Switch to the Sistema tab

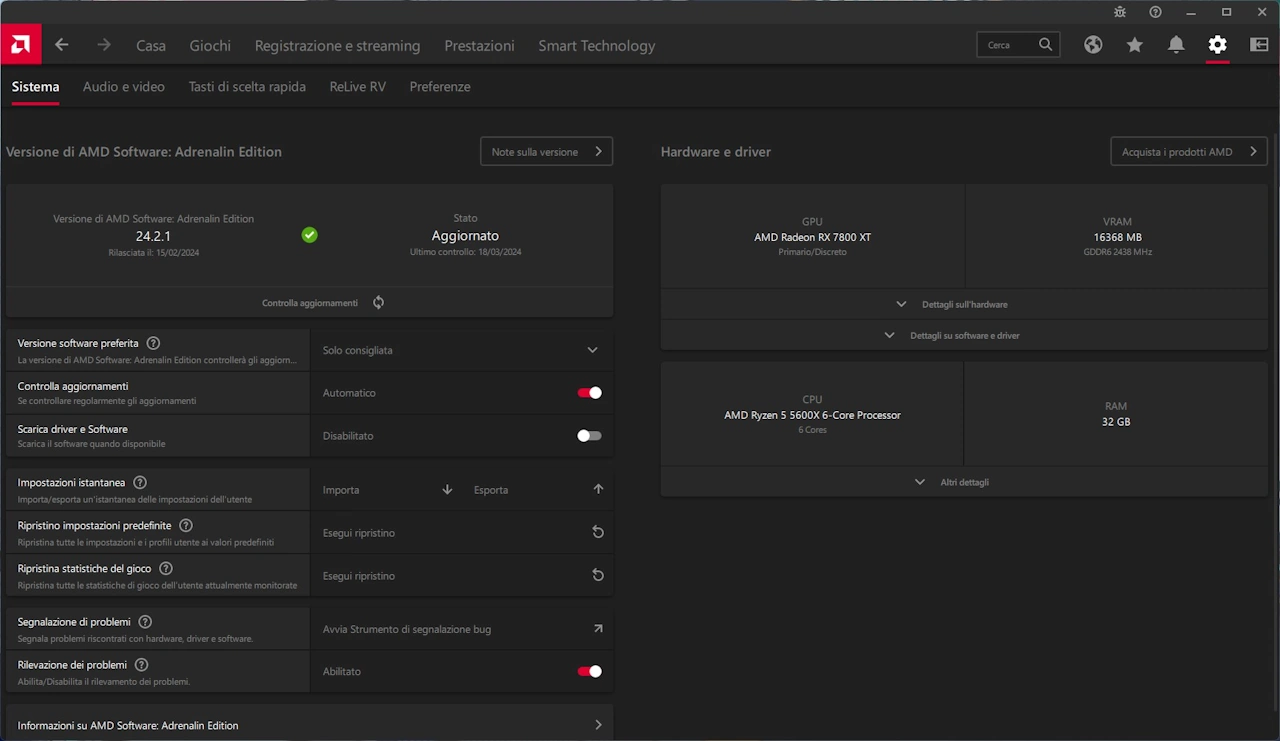point(35,87)
